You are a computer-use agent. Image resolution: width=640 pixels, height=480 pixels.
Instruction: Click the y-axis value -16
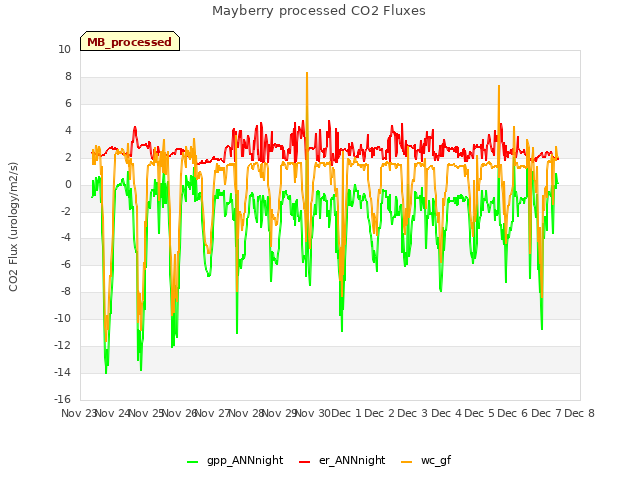(62, 399)
